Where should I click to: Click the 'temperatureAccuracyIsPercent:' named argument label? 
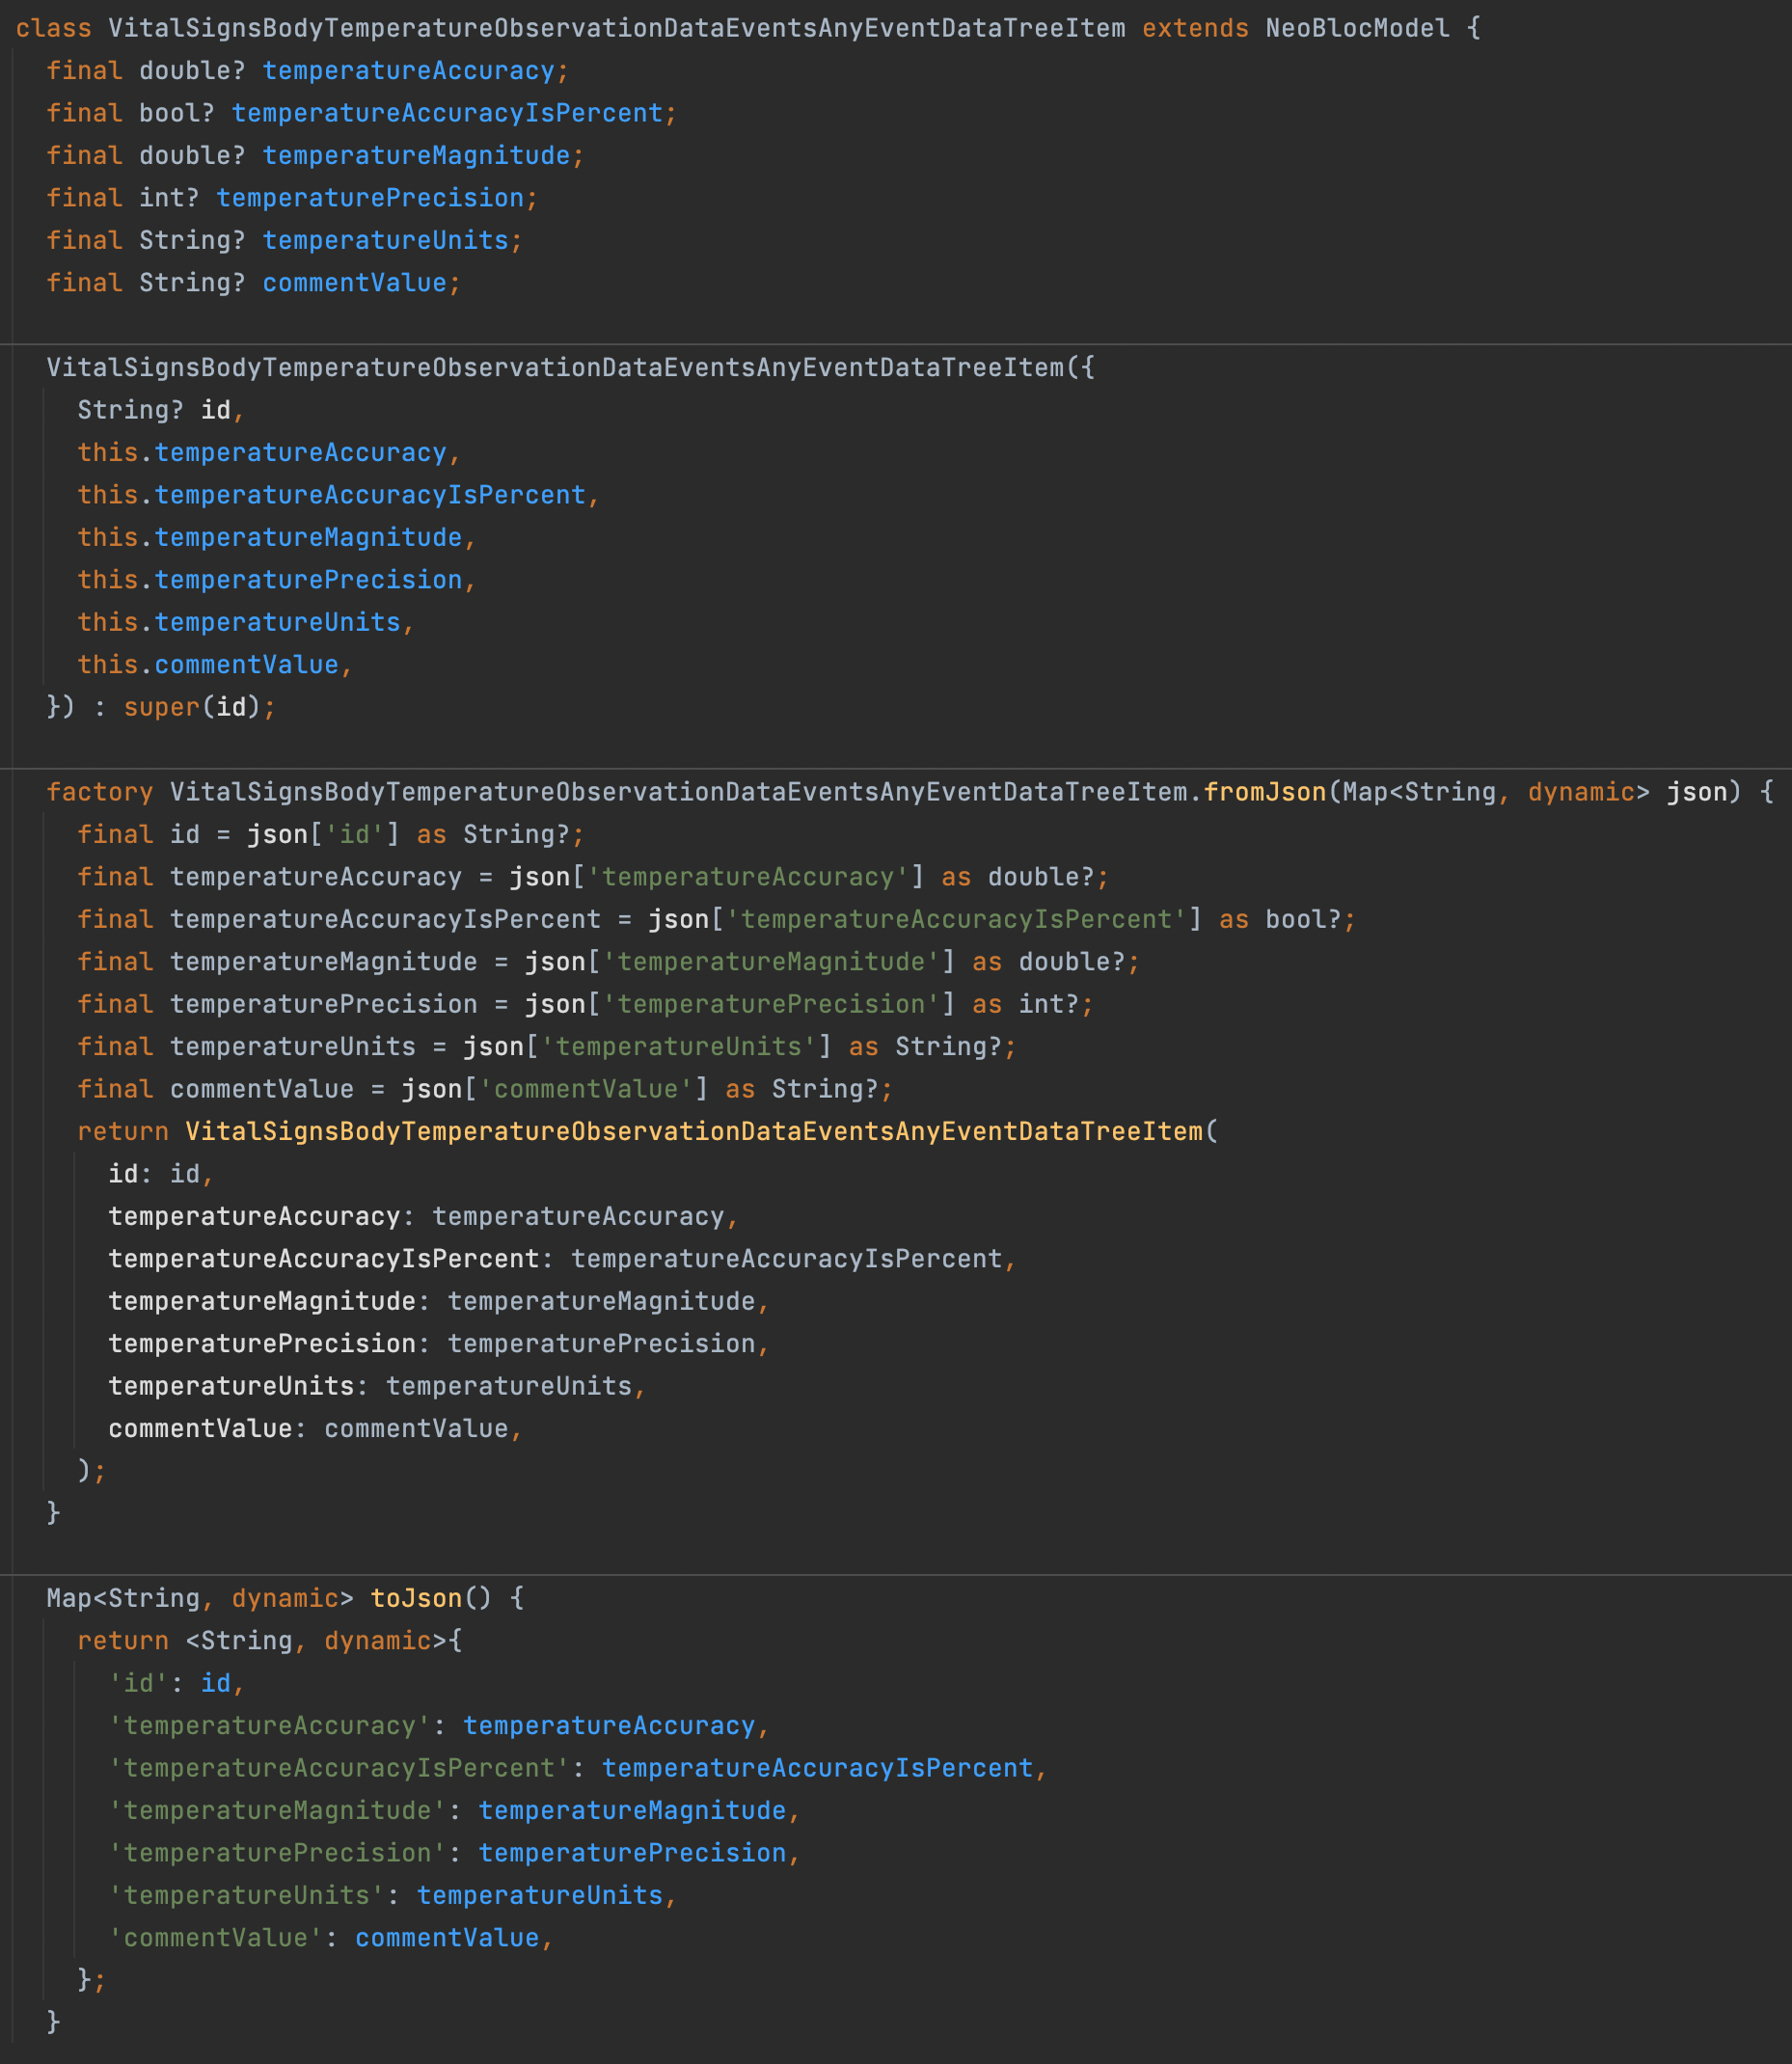pyautogui.click(x=331, y=1259)
